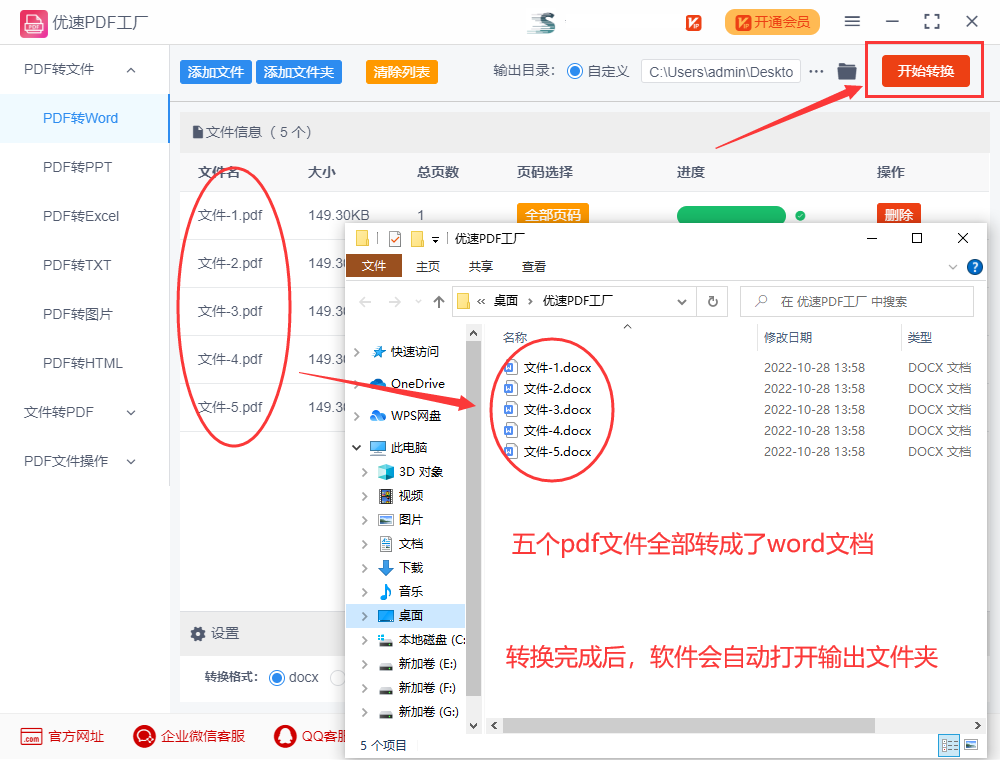Click the VIP badge icon in title bar
Image resolution: width=1000 pixels, height=760 pixels.
click(693, 23)
